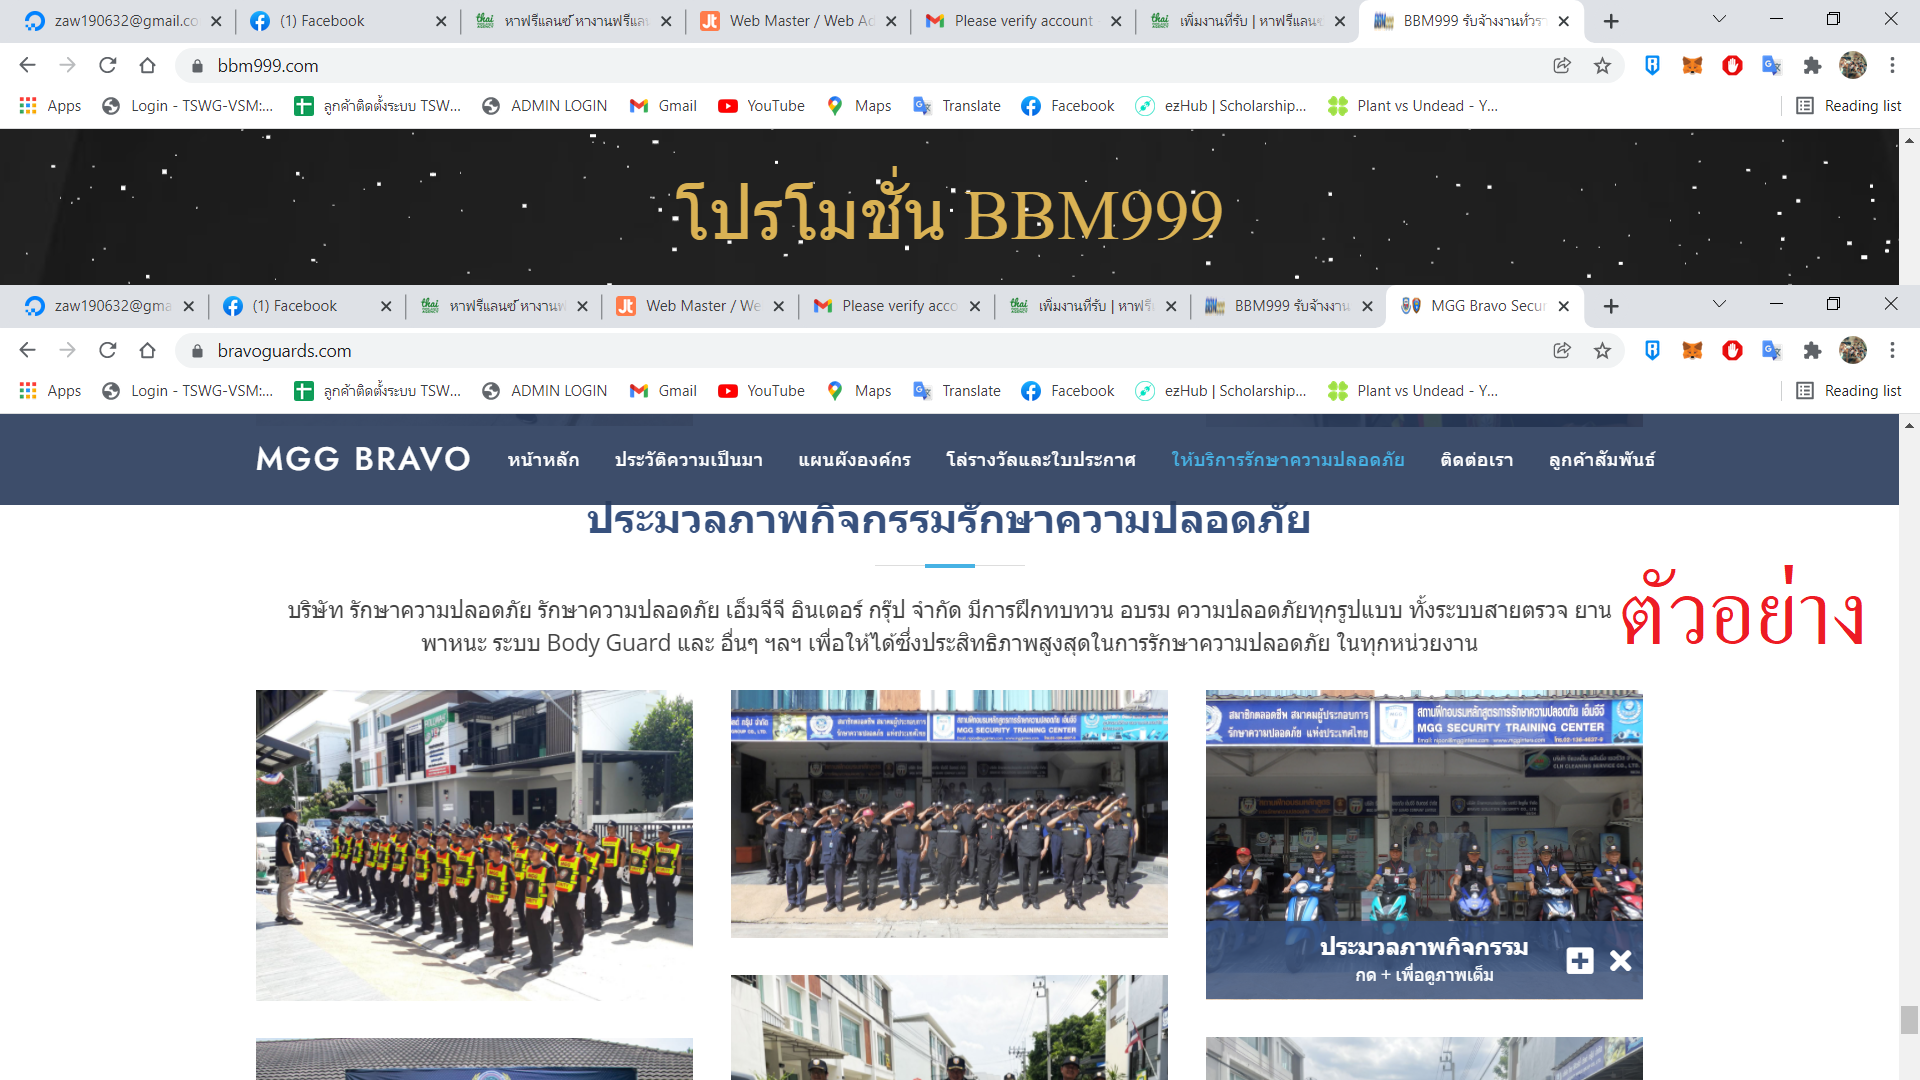
Task: Close the image overlay with X icon
Action: tap(1621, 961)
